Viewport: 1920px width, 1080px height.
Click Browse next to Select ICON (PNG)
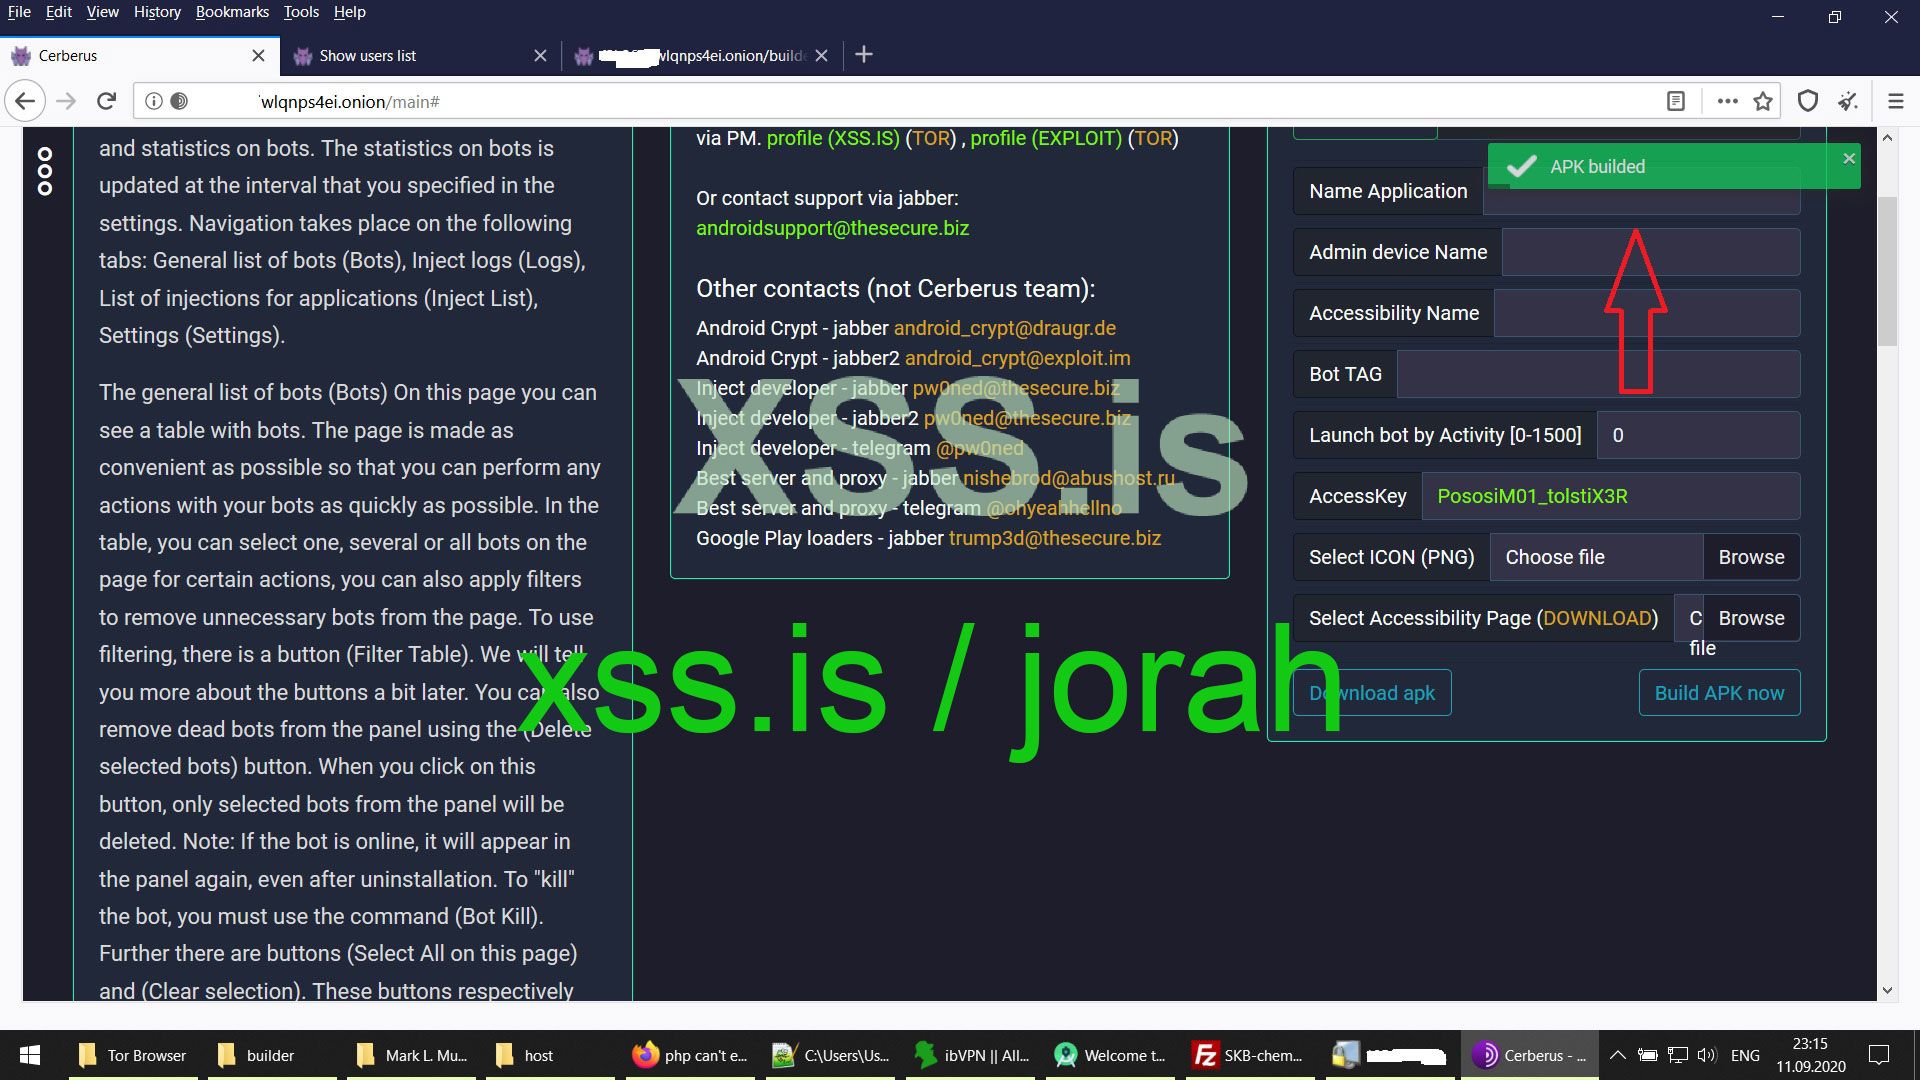(1751, 557)
